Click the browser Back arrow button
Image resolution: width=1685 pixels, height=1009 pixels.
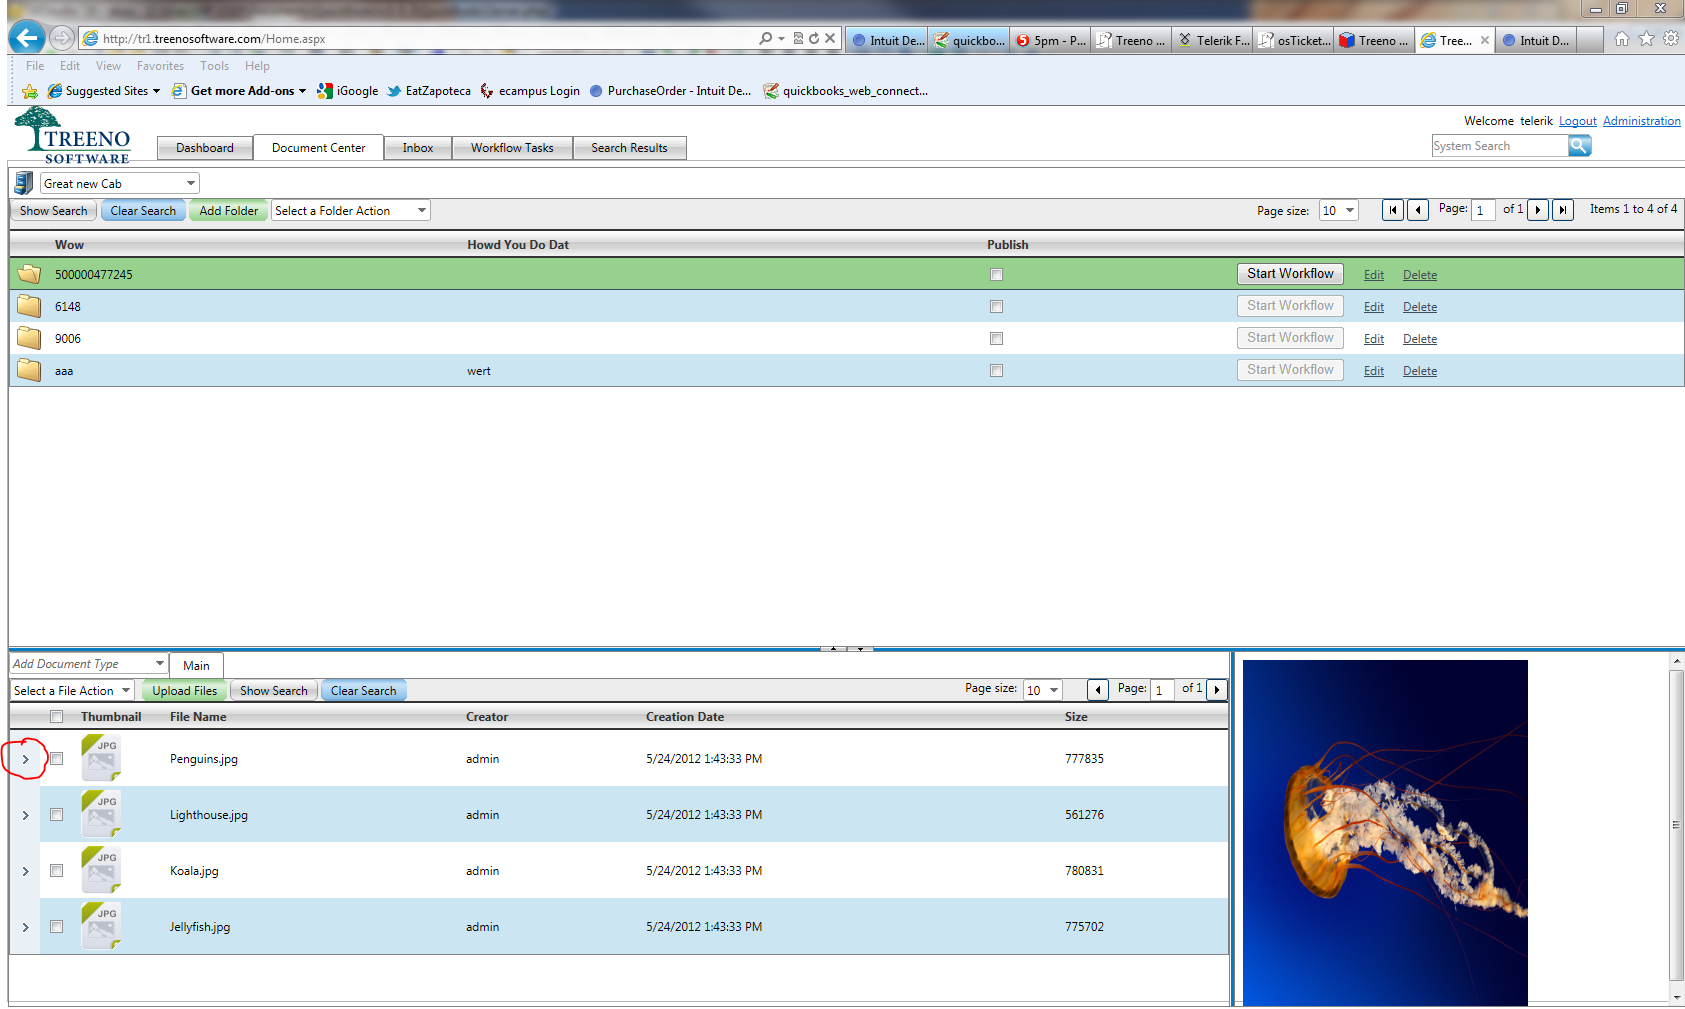click(27, 38)
